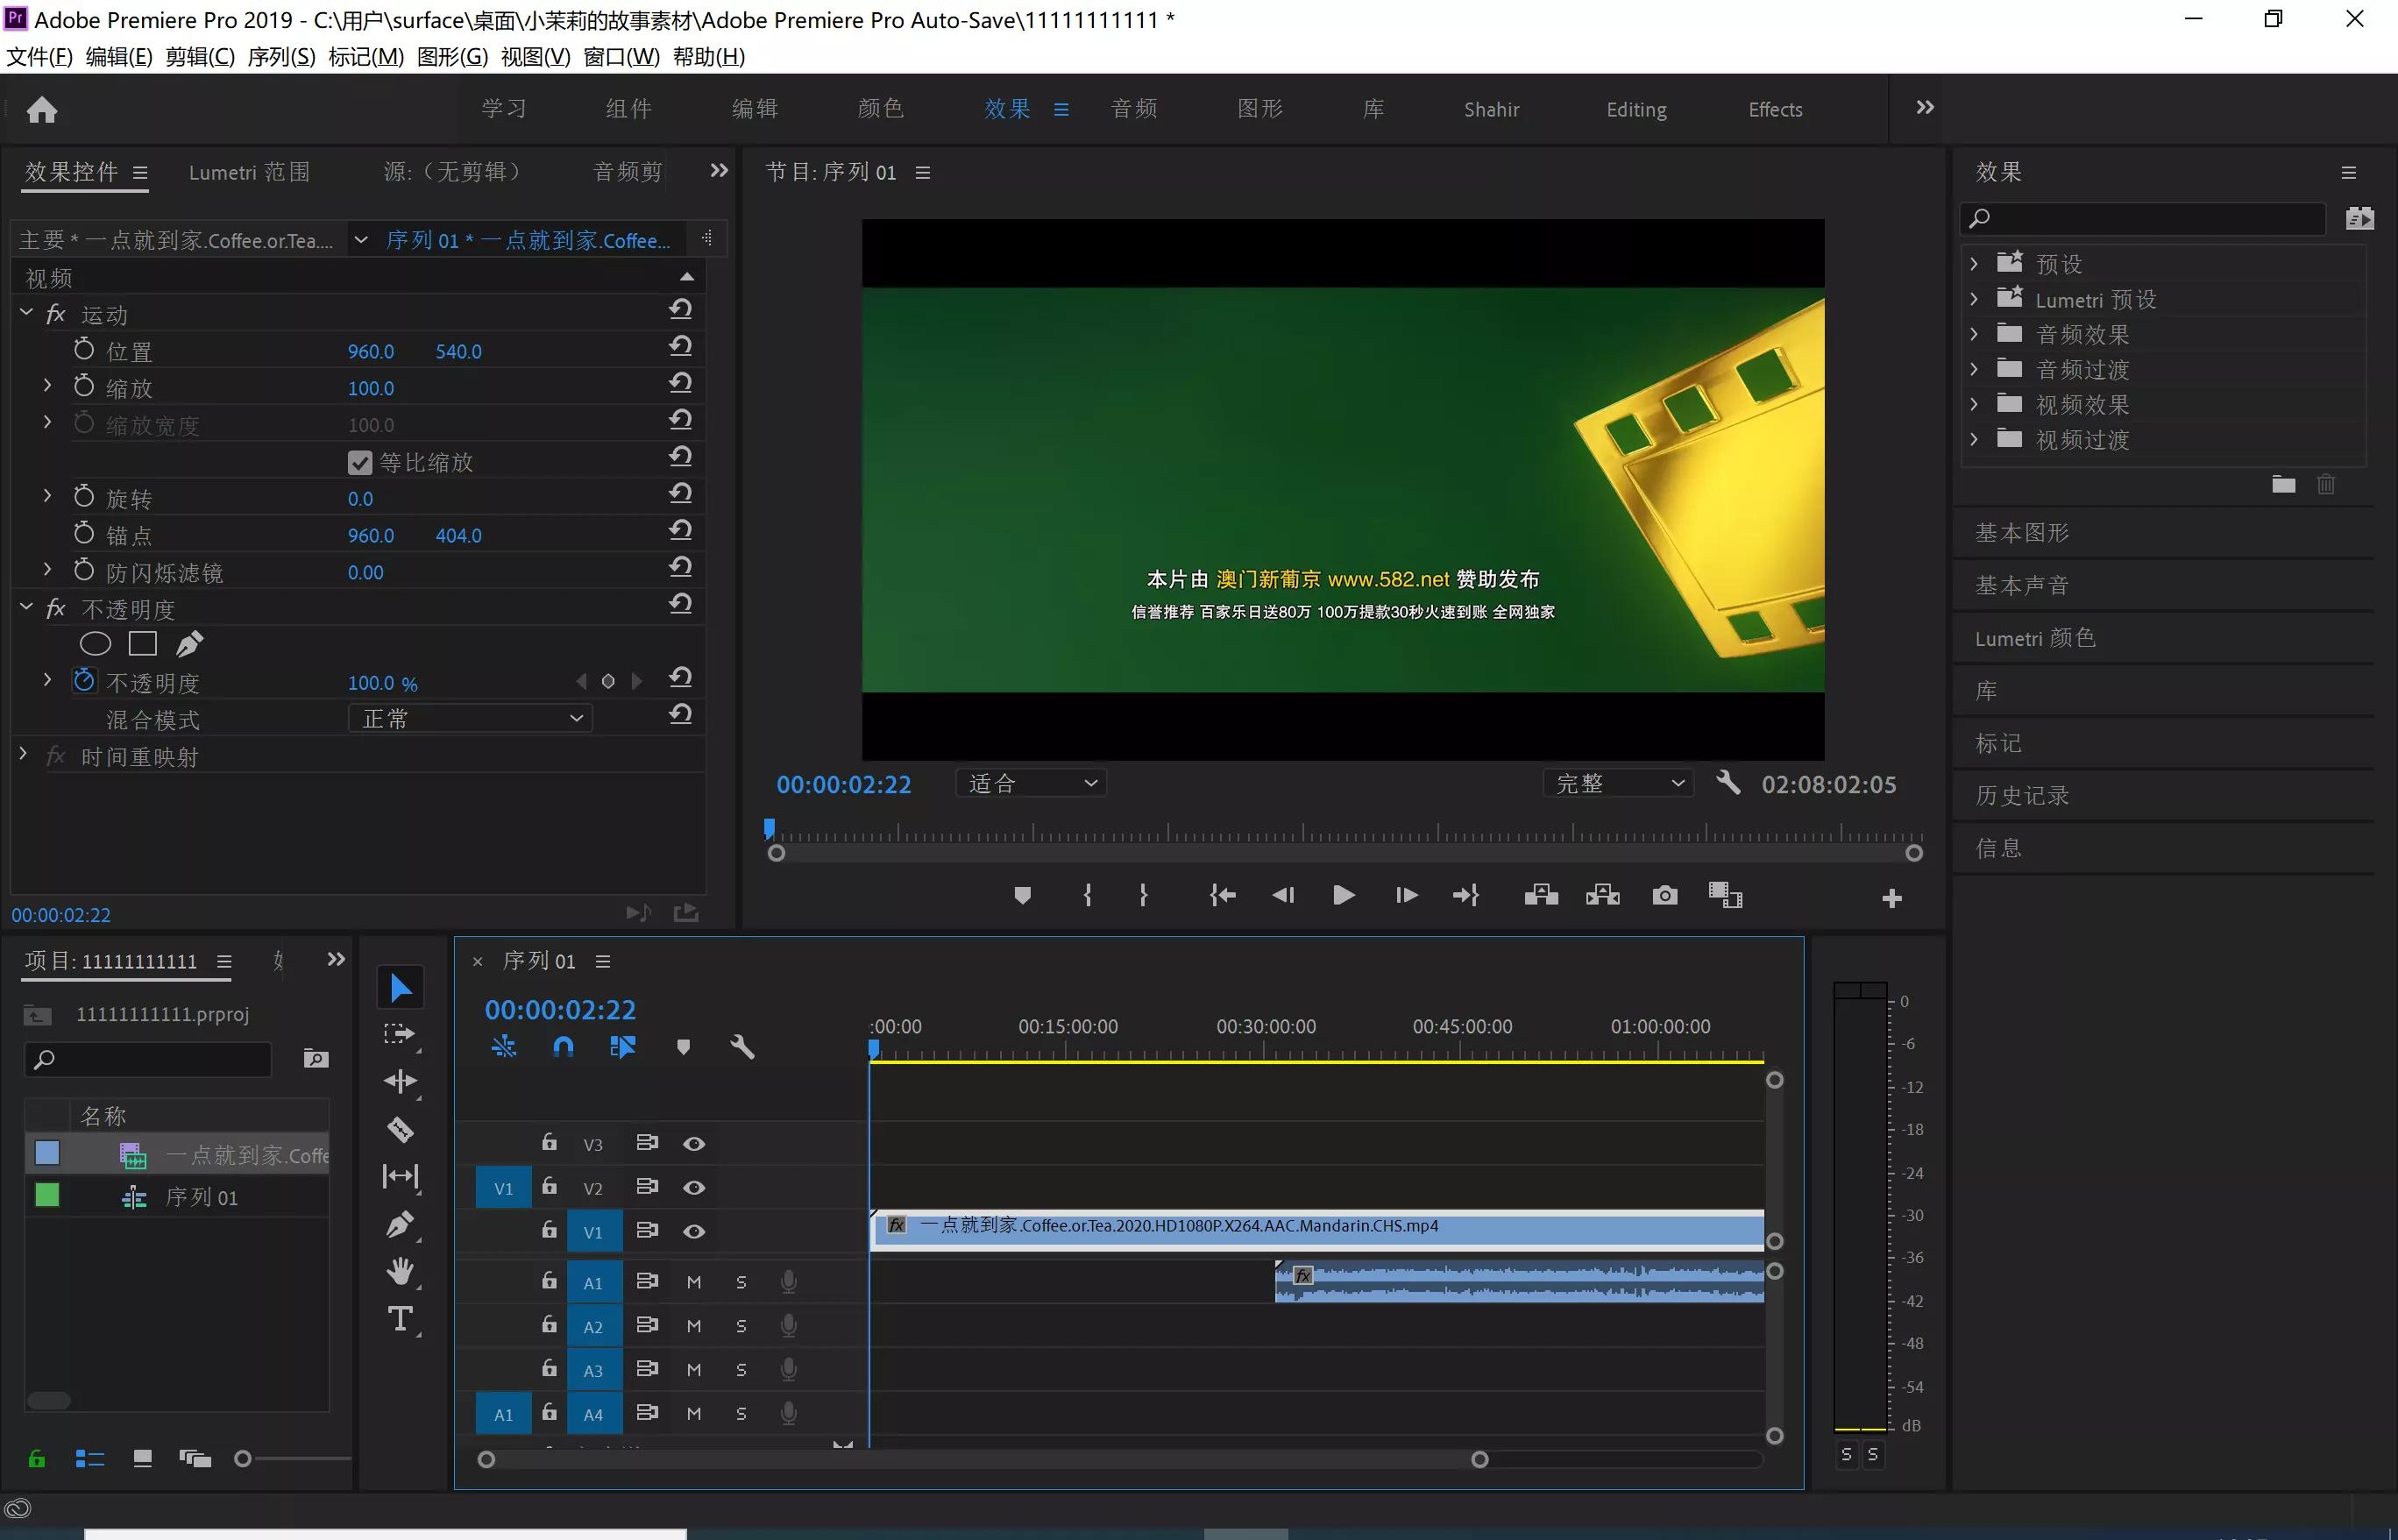Open the playback resolution dropdown (完整)
Screen dimensions: 2398x1540
tap(1619, 783)
